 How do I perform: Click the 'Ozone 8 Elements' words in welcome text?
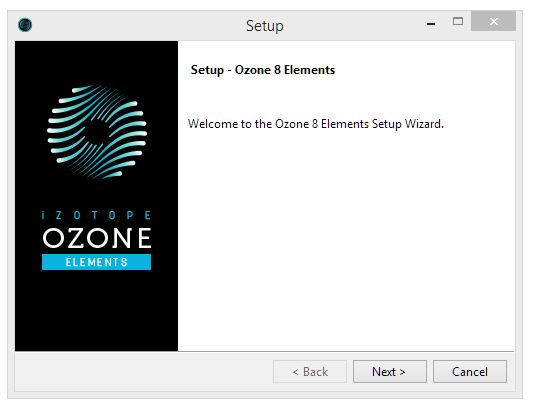pyautogui.click(x=322, y=124)
